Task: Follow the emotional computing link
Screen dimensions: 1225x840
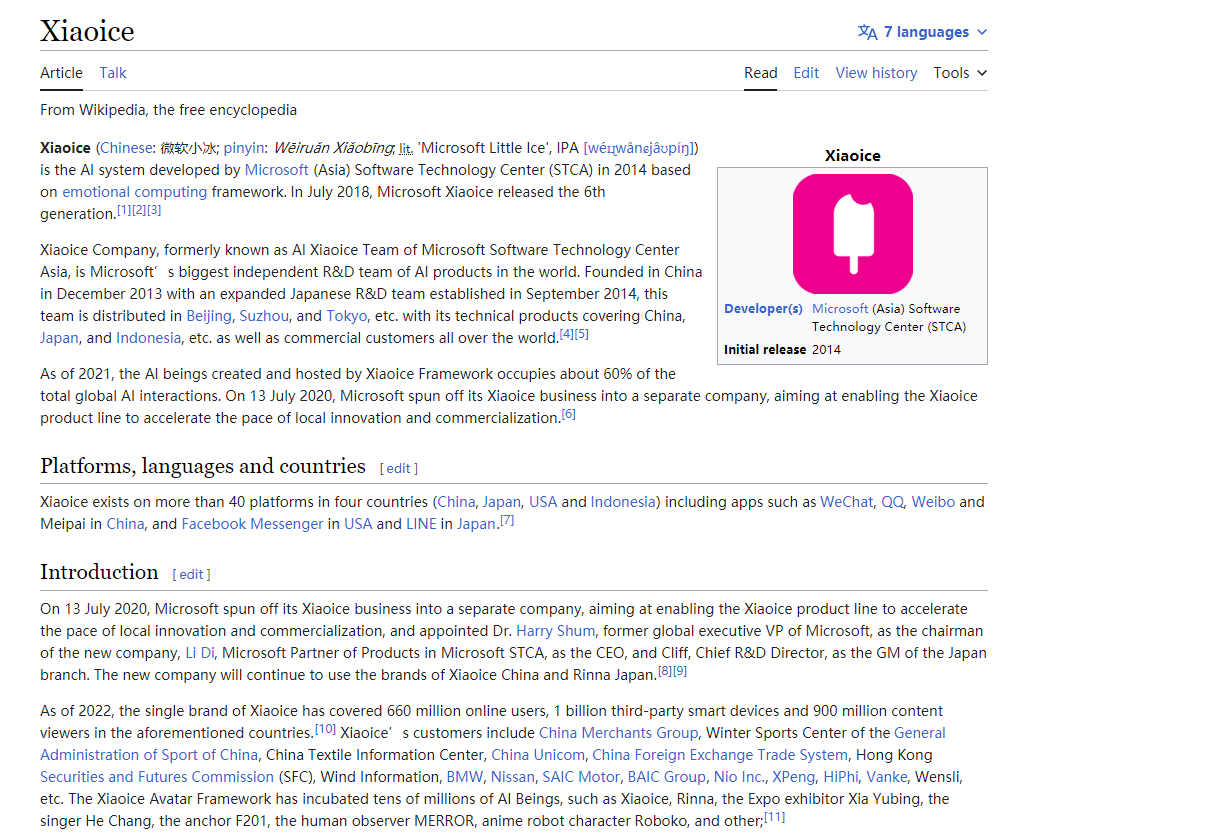Action: pos(134,192)
